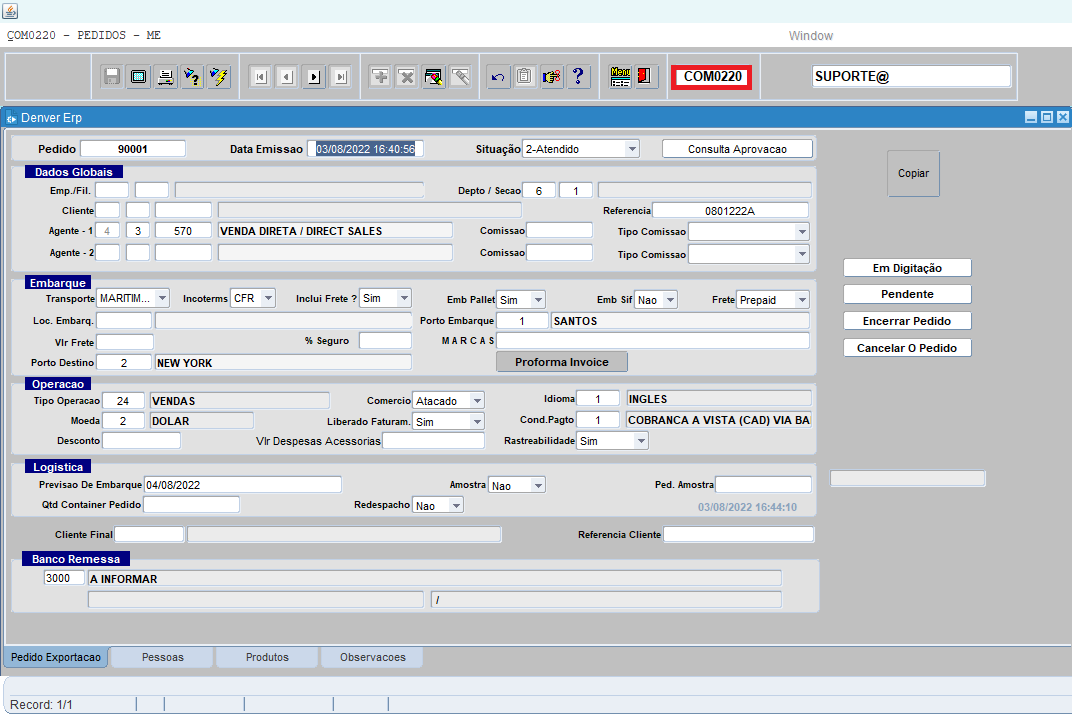Click the Qtd Container Pedido field
The width and height of the screenshot is (1072, 714).
pyautogui.click(x=191, y=505)
